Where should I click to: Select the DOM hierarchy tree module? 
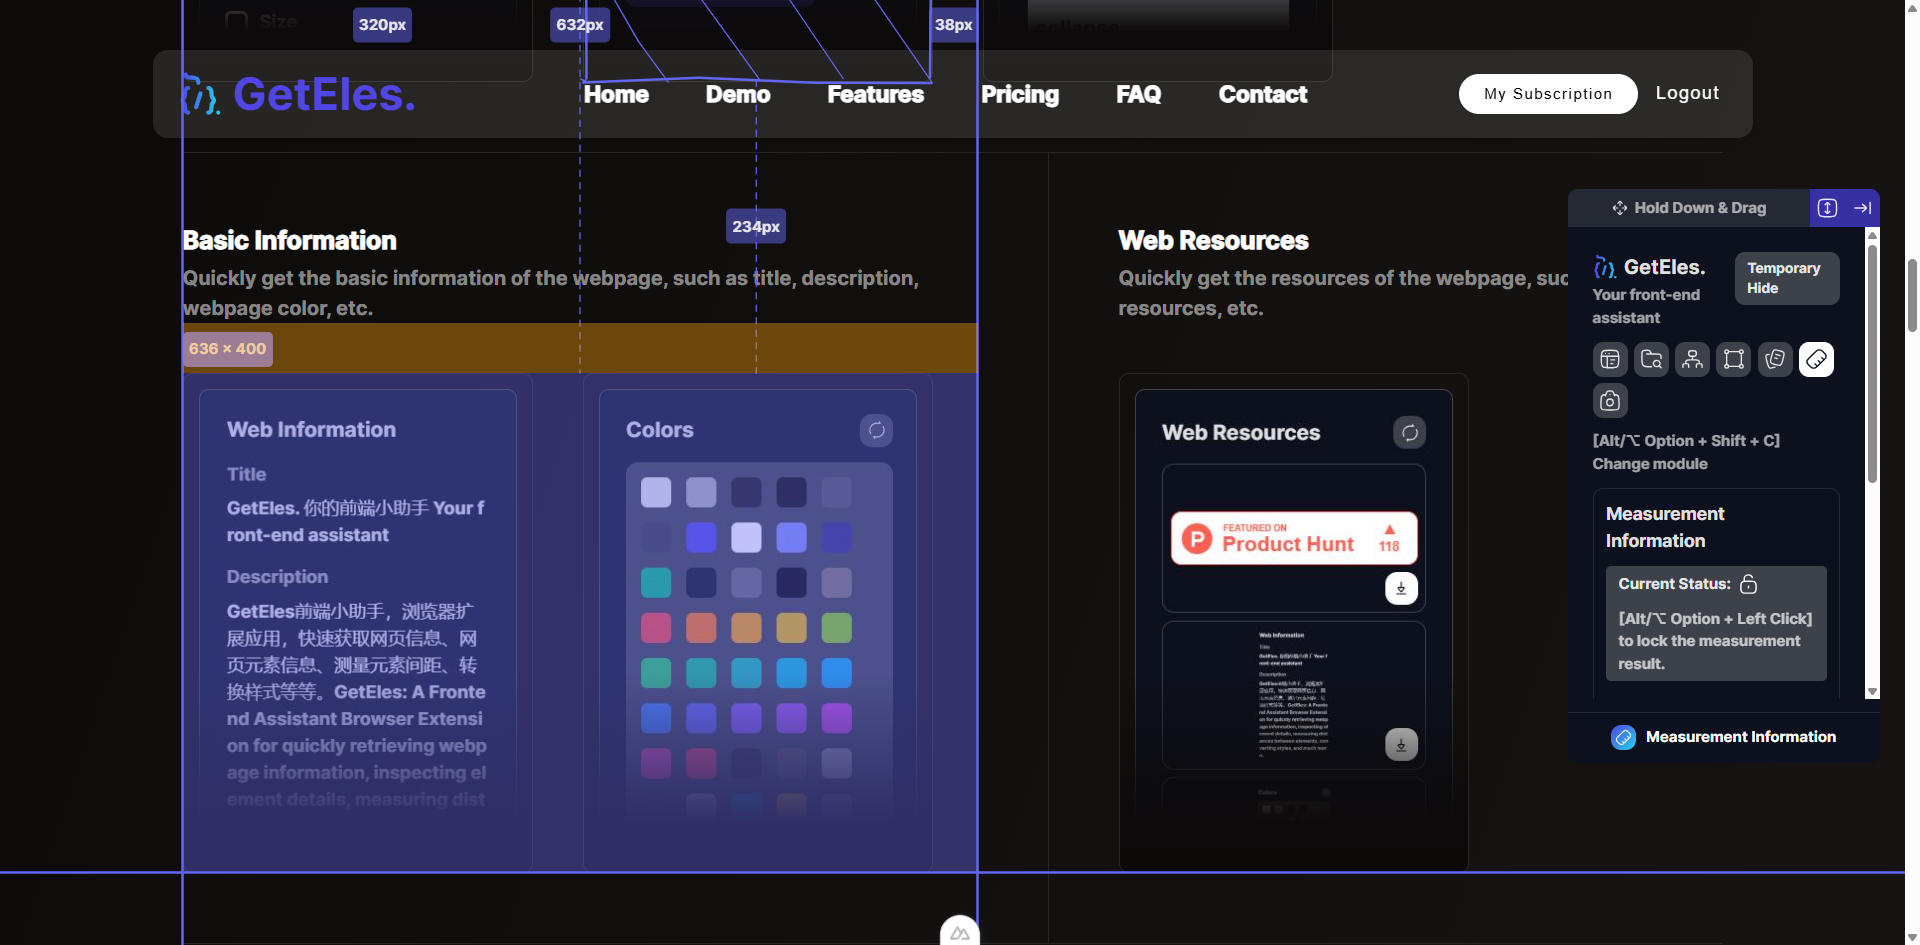pos(1692,359)
